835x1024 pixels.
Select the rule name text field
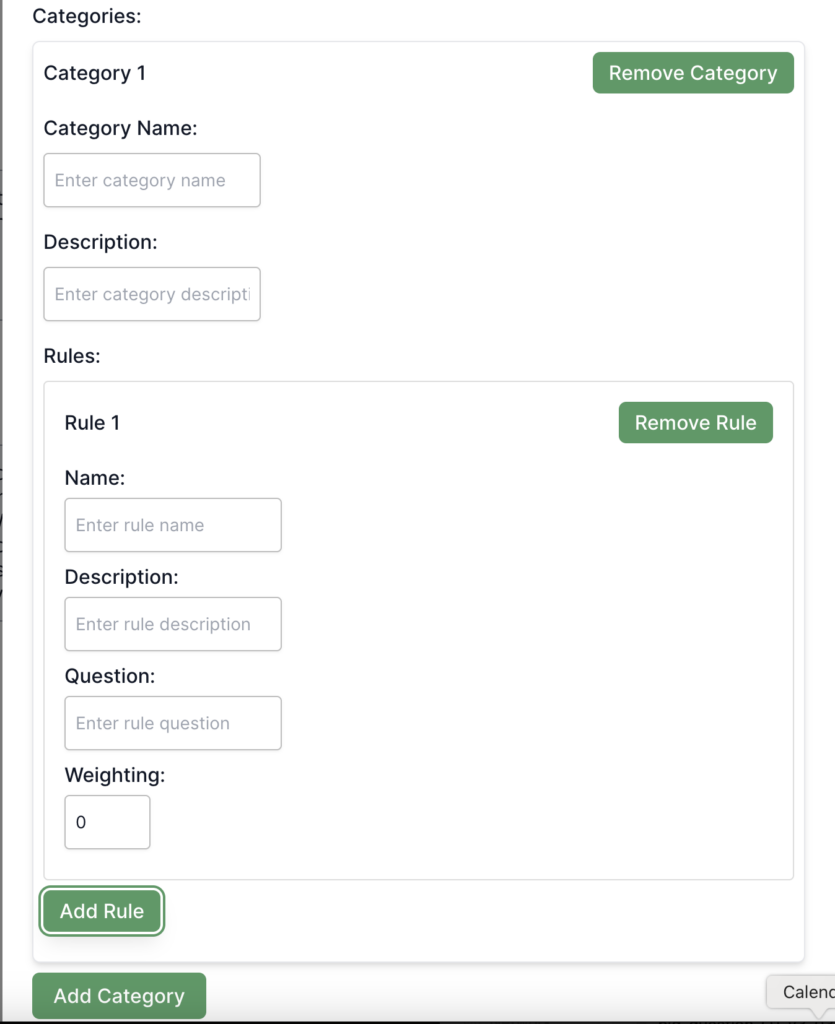(x=173, y=525)
